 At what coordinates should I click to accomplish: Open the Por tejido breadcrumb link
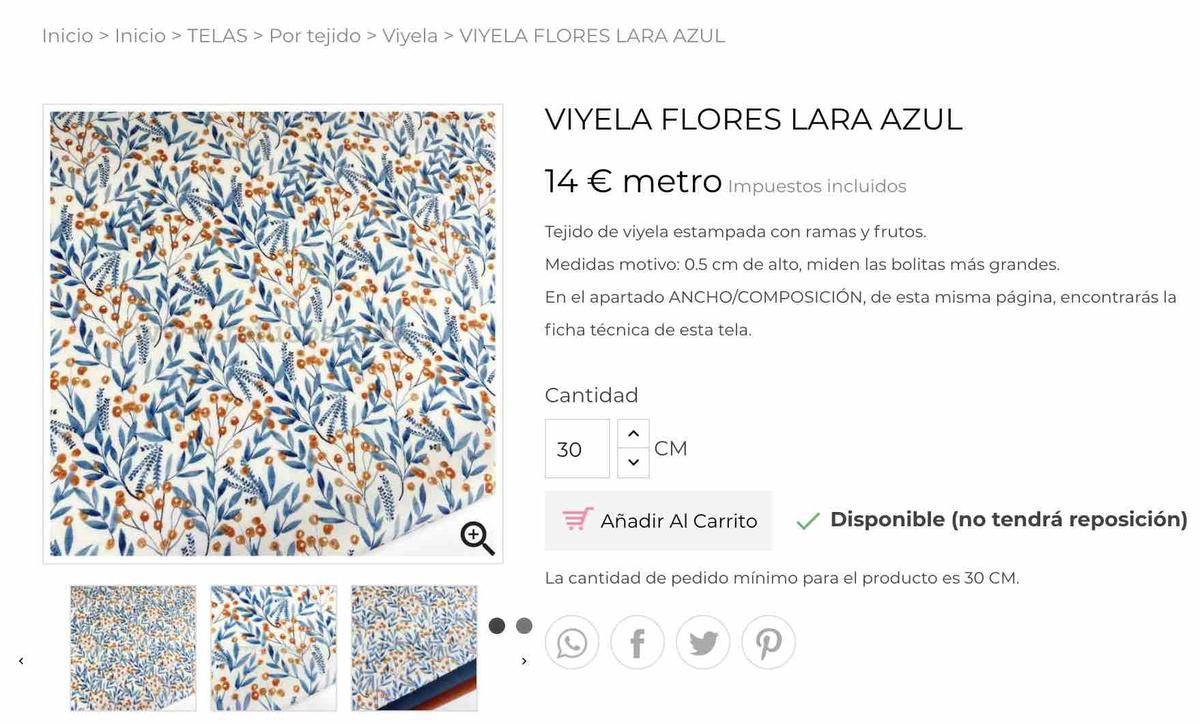[x=315, y=36]
